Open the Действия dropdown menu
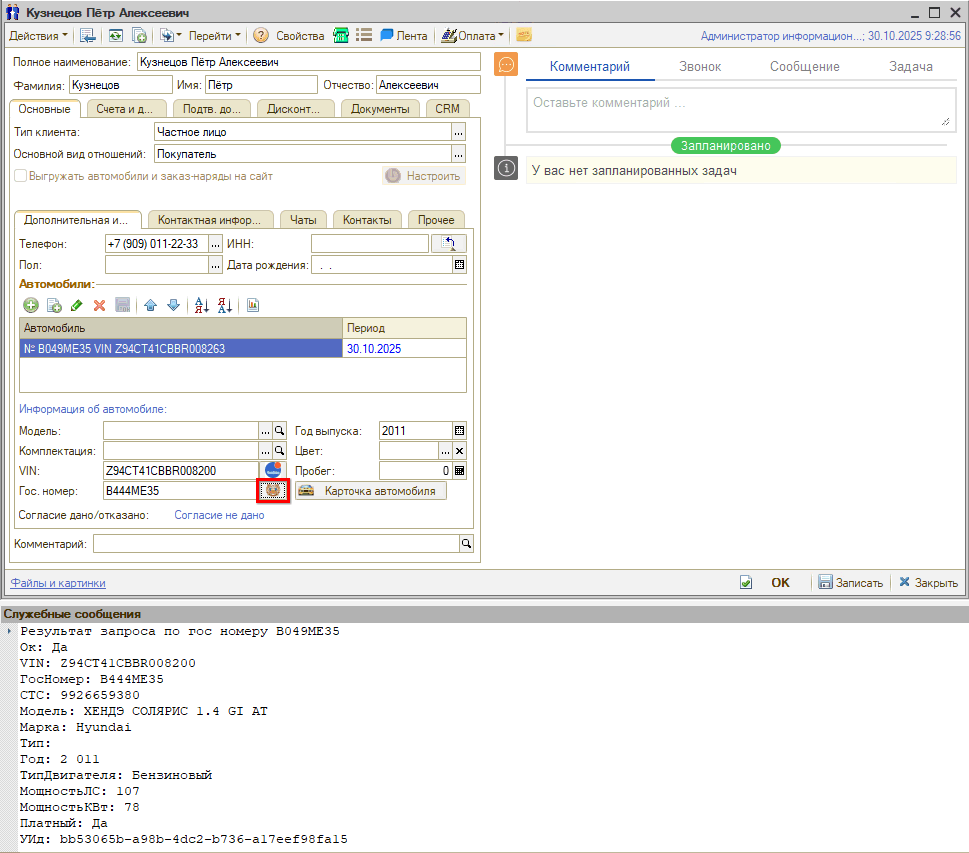This screenshot has width=969, height=853. (x=38, y=36)
